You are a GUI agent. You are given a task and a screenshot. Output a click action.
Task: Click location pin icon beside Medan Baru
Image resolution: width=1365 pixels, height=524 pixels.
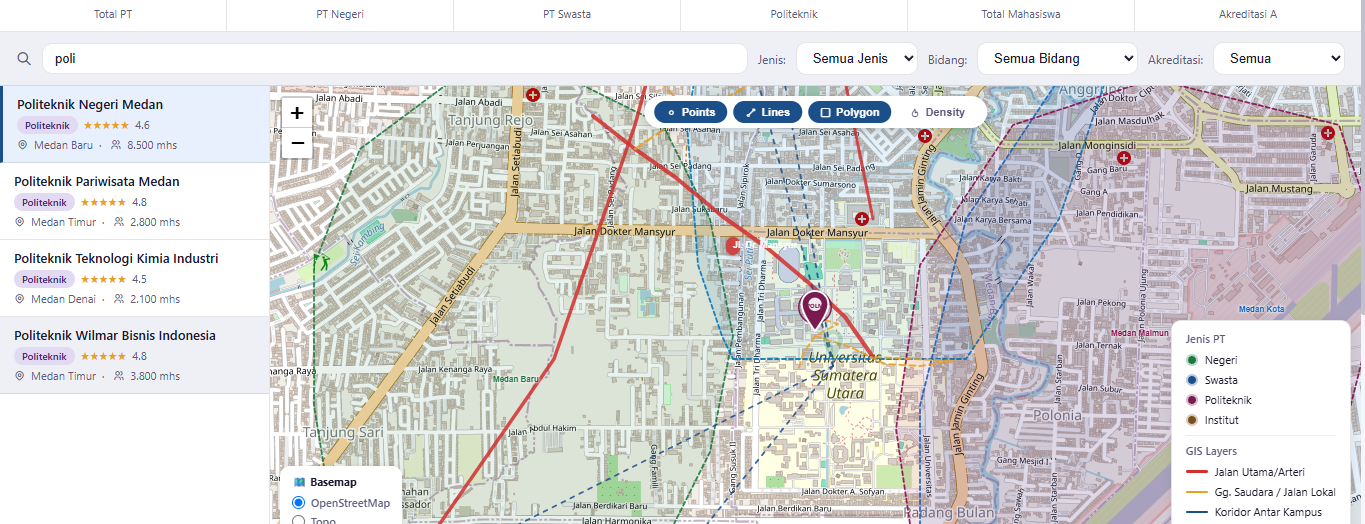[x=23, y=145]
